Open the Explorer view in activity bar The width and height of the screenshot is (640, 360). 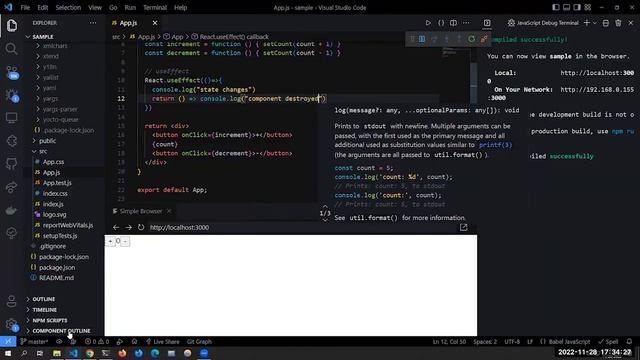[x=11, y=25]
